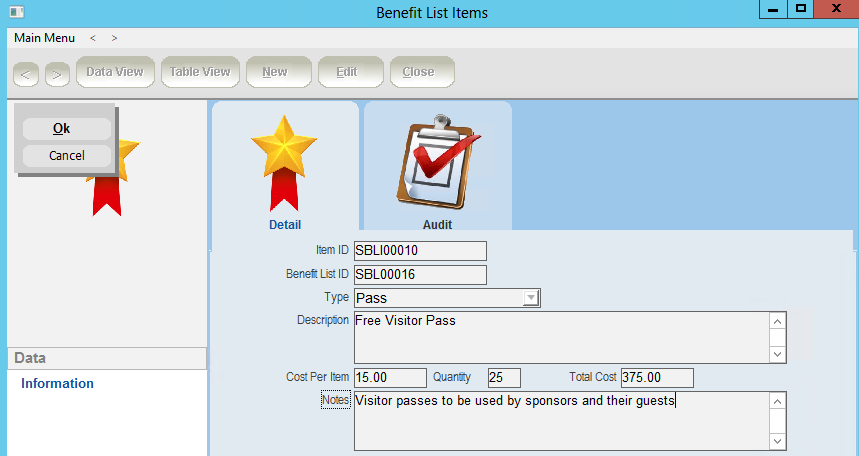859x456 pixels.
Task: Click the Cost Per Item field
Action: pyautogui.click(x=391, y=378)
